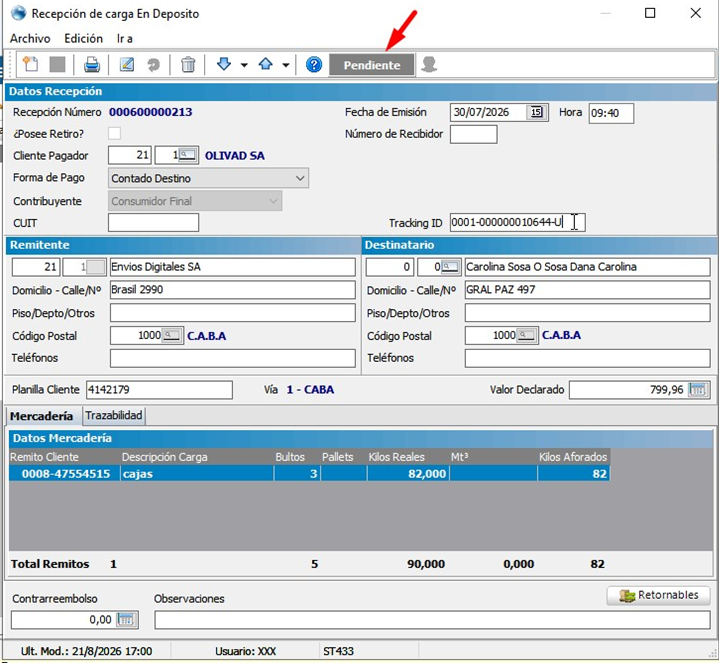Click Destinatario search lookup icon
Viewport: 719px width, 663px height.
(450, 266)
